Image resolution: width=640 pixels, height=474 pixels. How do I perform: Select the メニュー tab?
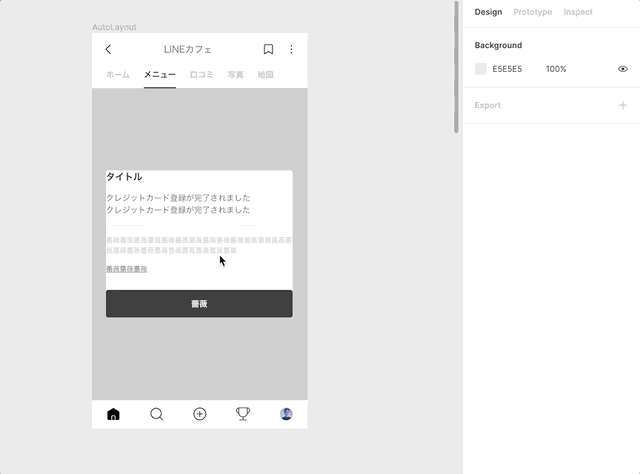coord(160,75)
